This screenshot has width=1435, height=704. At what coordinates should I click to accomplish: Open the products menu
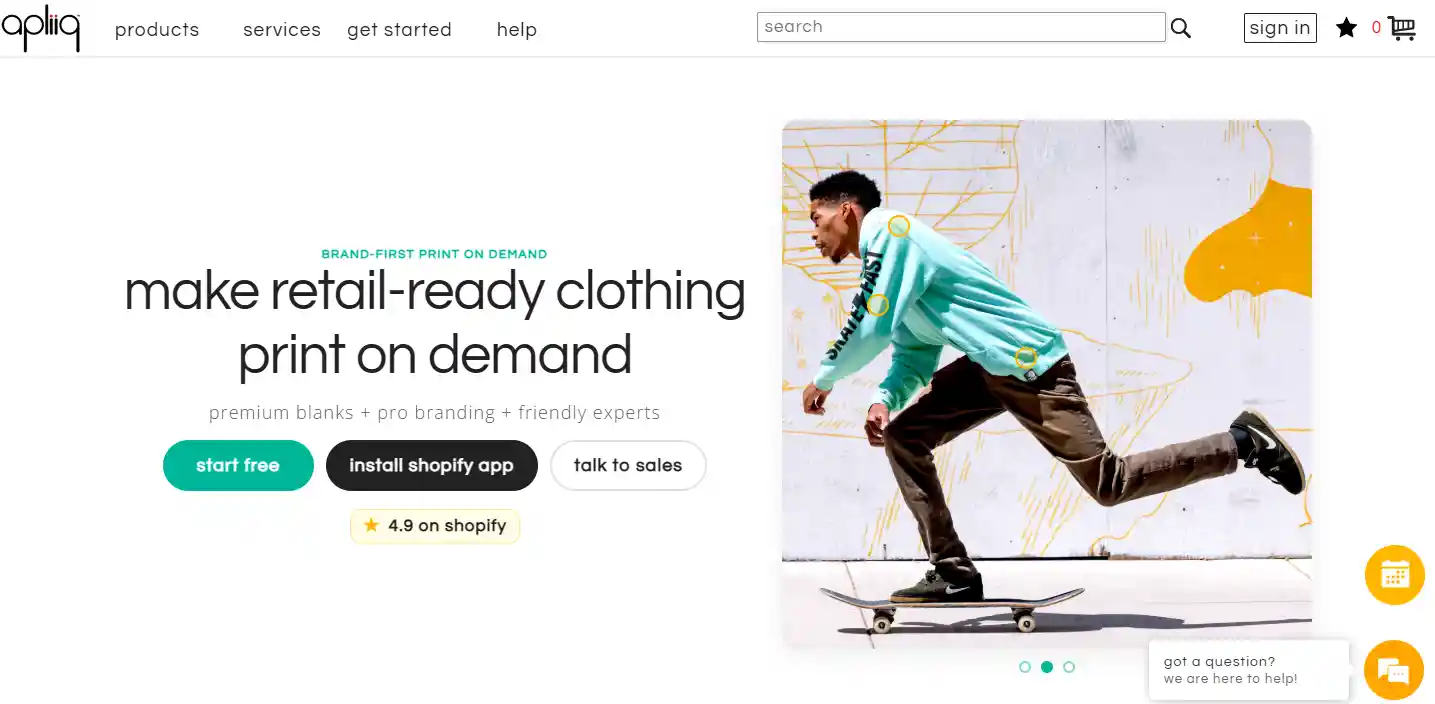point(157,30)
